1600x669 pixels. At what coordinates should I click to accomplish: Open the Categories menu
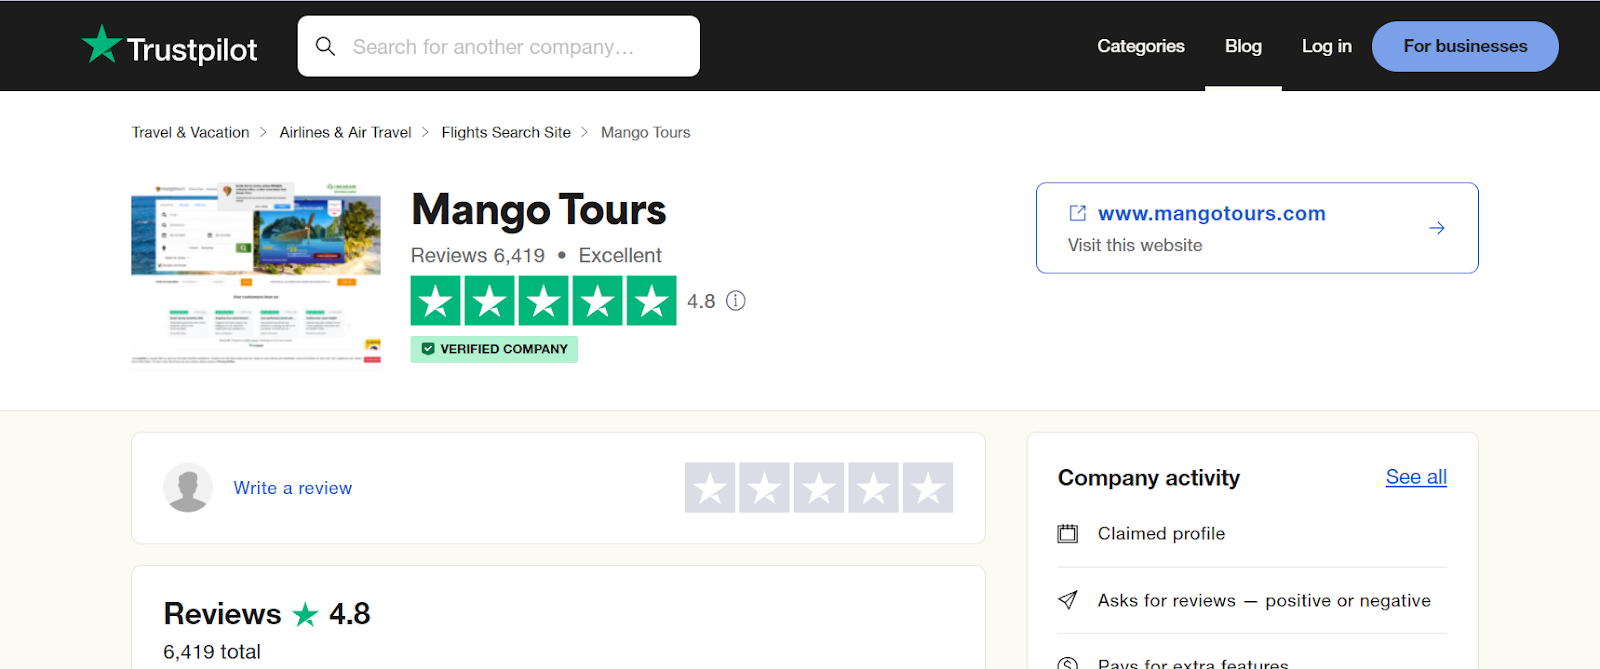[x=1140, y=46]
